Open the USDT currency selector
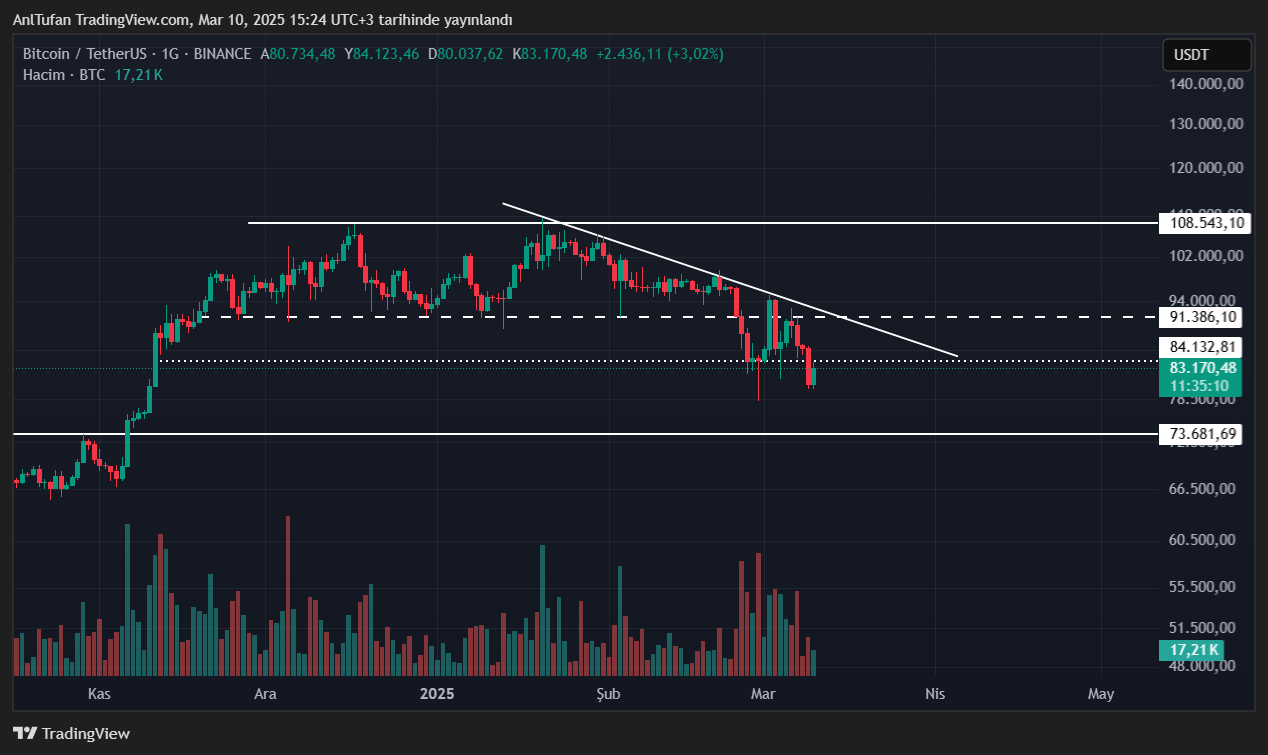 [x=1207, y=55]
